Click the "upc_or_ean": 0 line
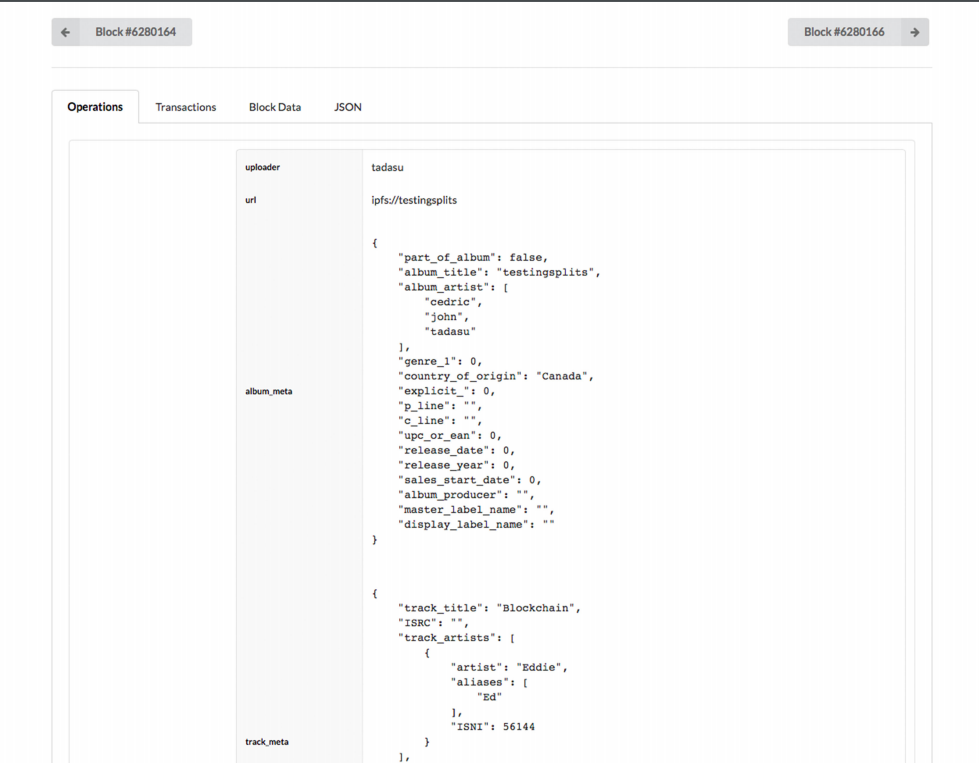979x763 pixels. click(450, 436)
